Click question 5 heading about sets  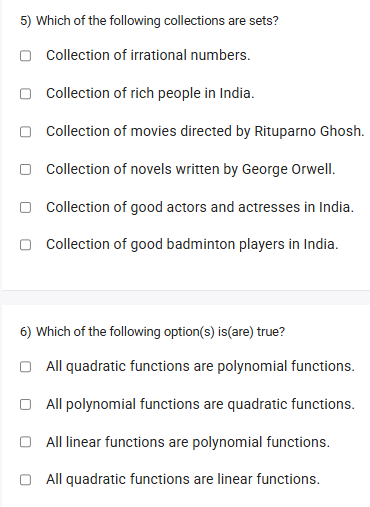click(x=149, y=21)
